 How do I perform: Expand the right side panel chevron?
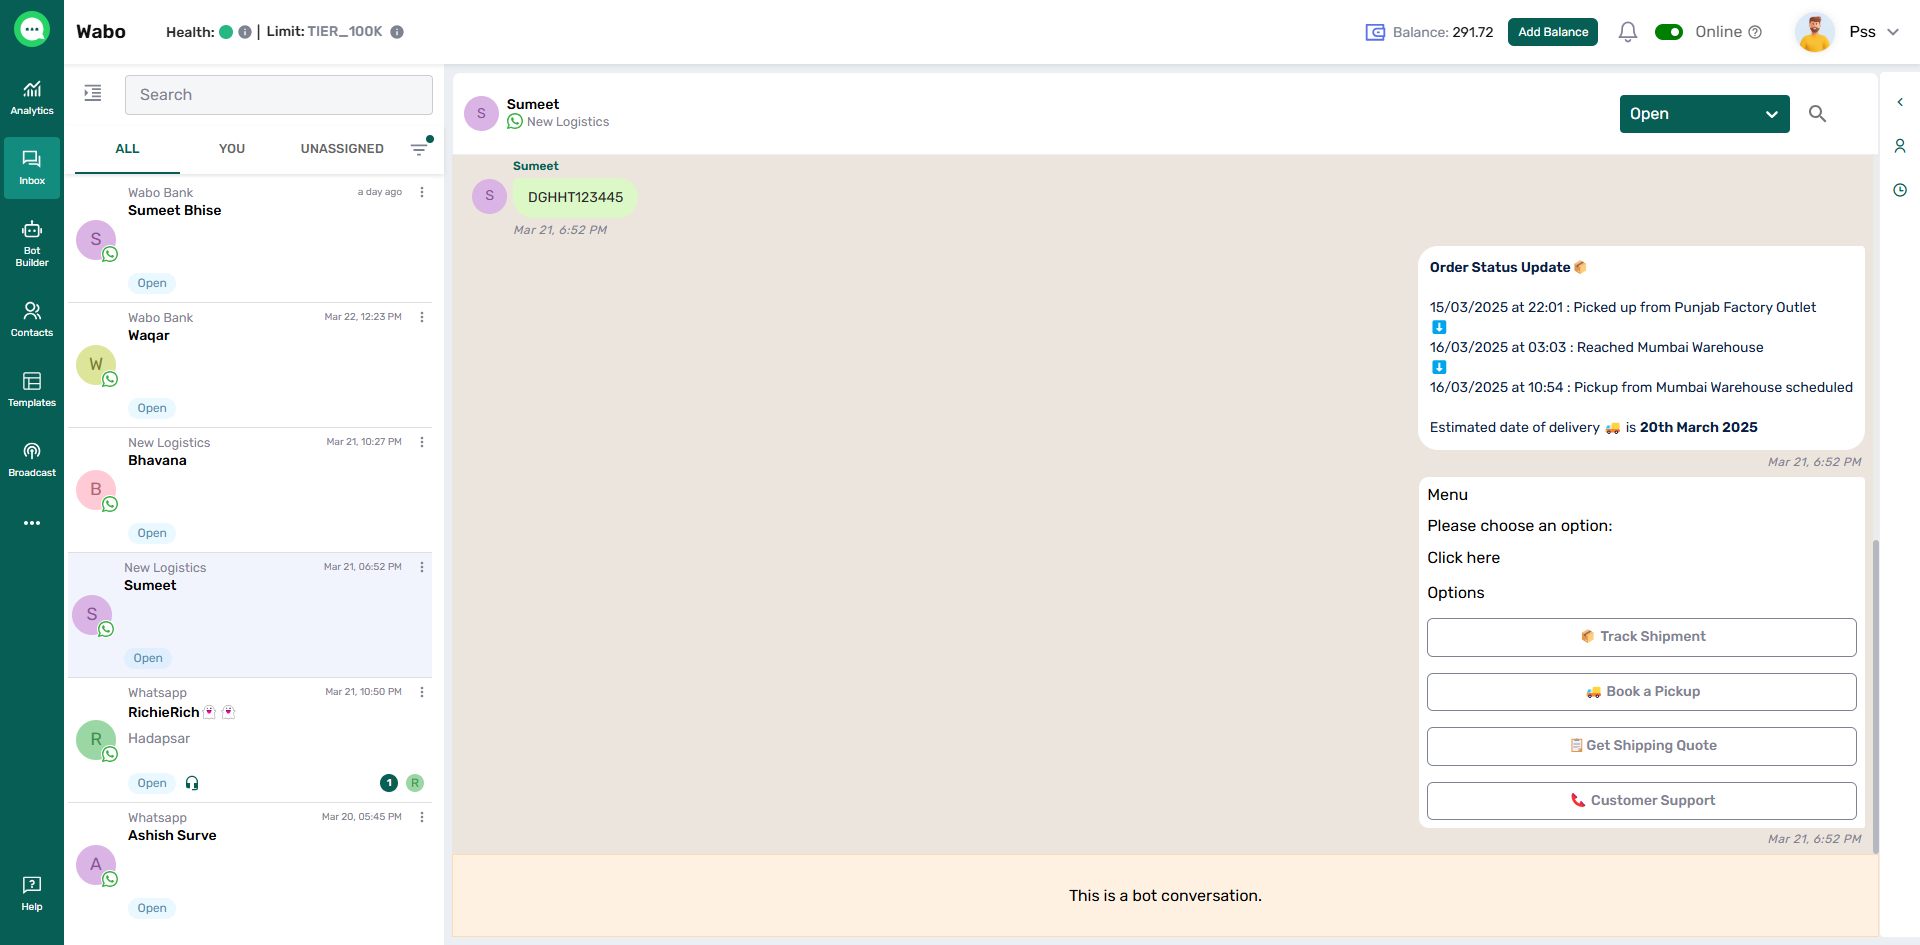1900,102
